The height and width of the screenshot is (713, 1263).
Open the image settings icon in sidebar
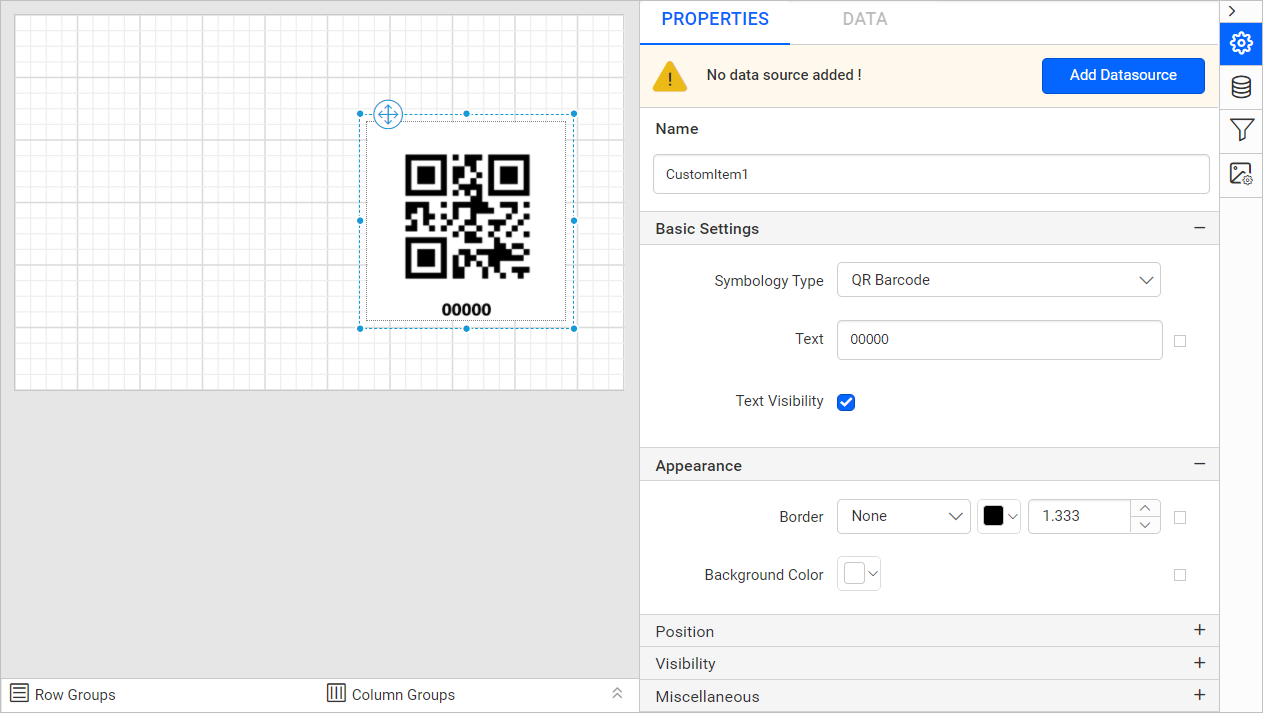pyautogui.click(x=1241, y=174)
